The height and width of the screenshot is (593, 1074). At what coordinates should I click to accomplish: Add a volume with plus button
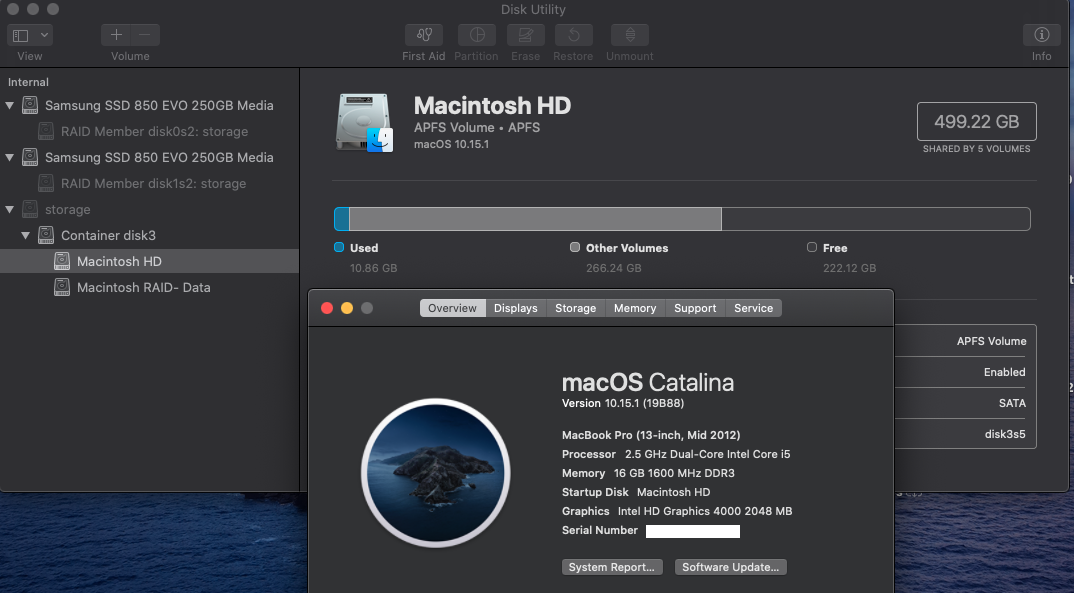(x=116, y=35)
